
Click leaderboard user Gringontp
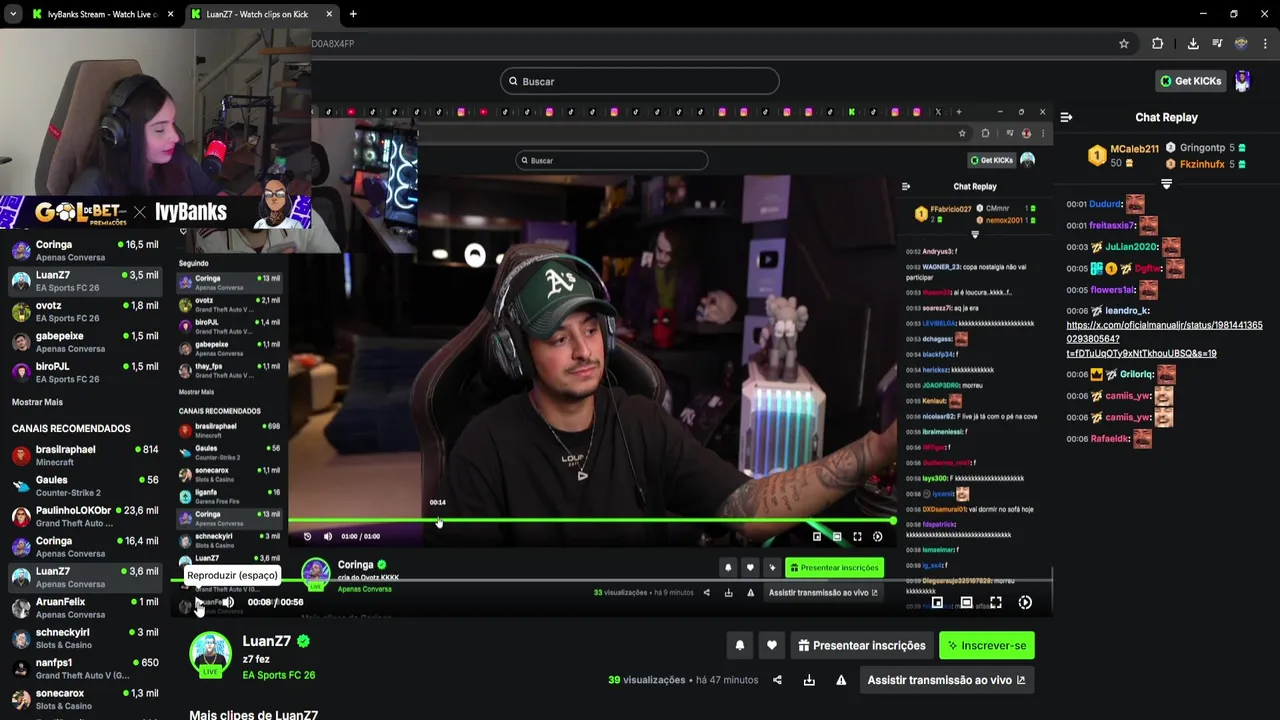(x=1202, y=148)
